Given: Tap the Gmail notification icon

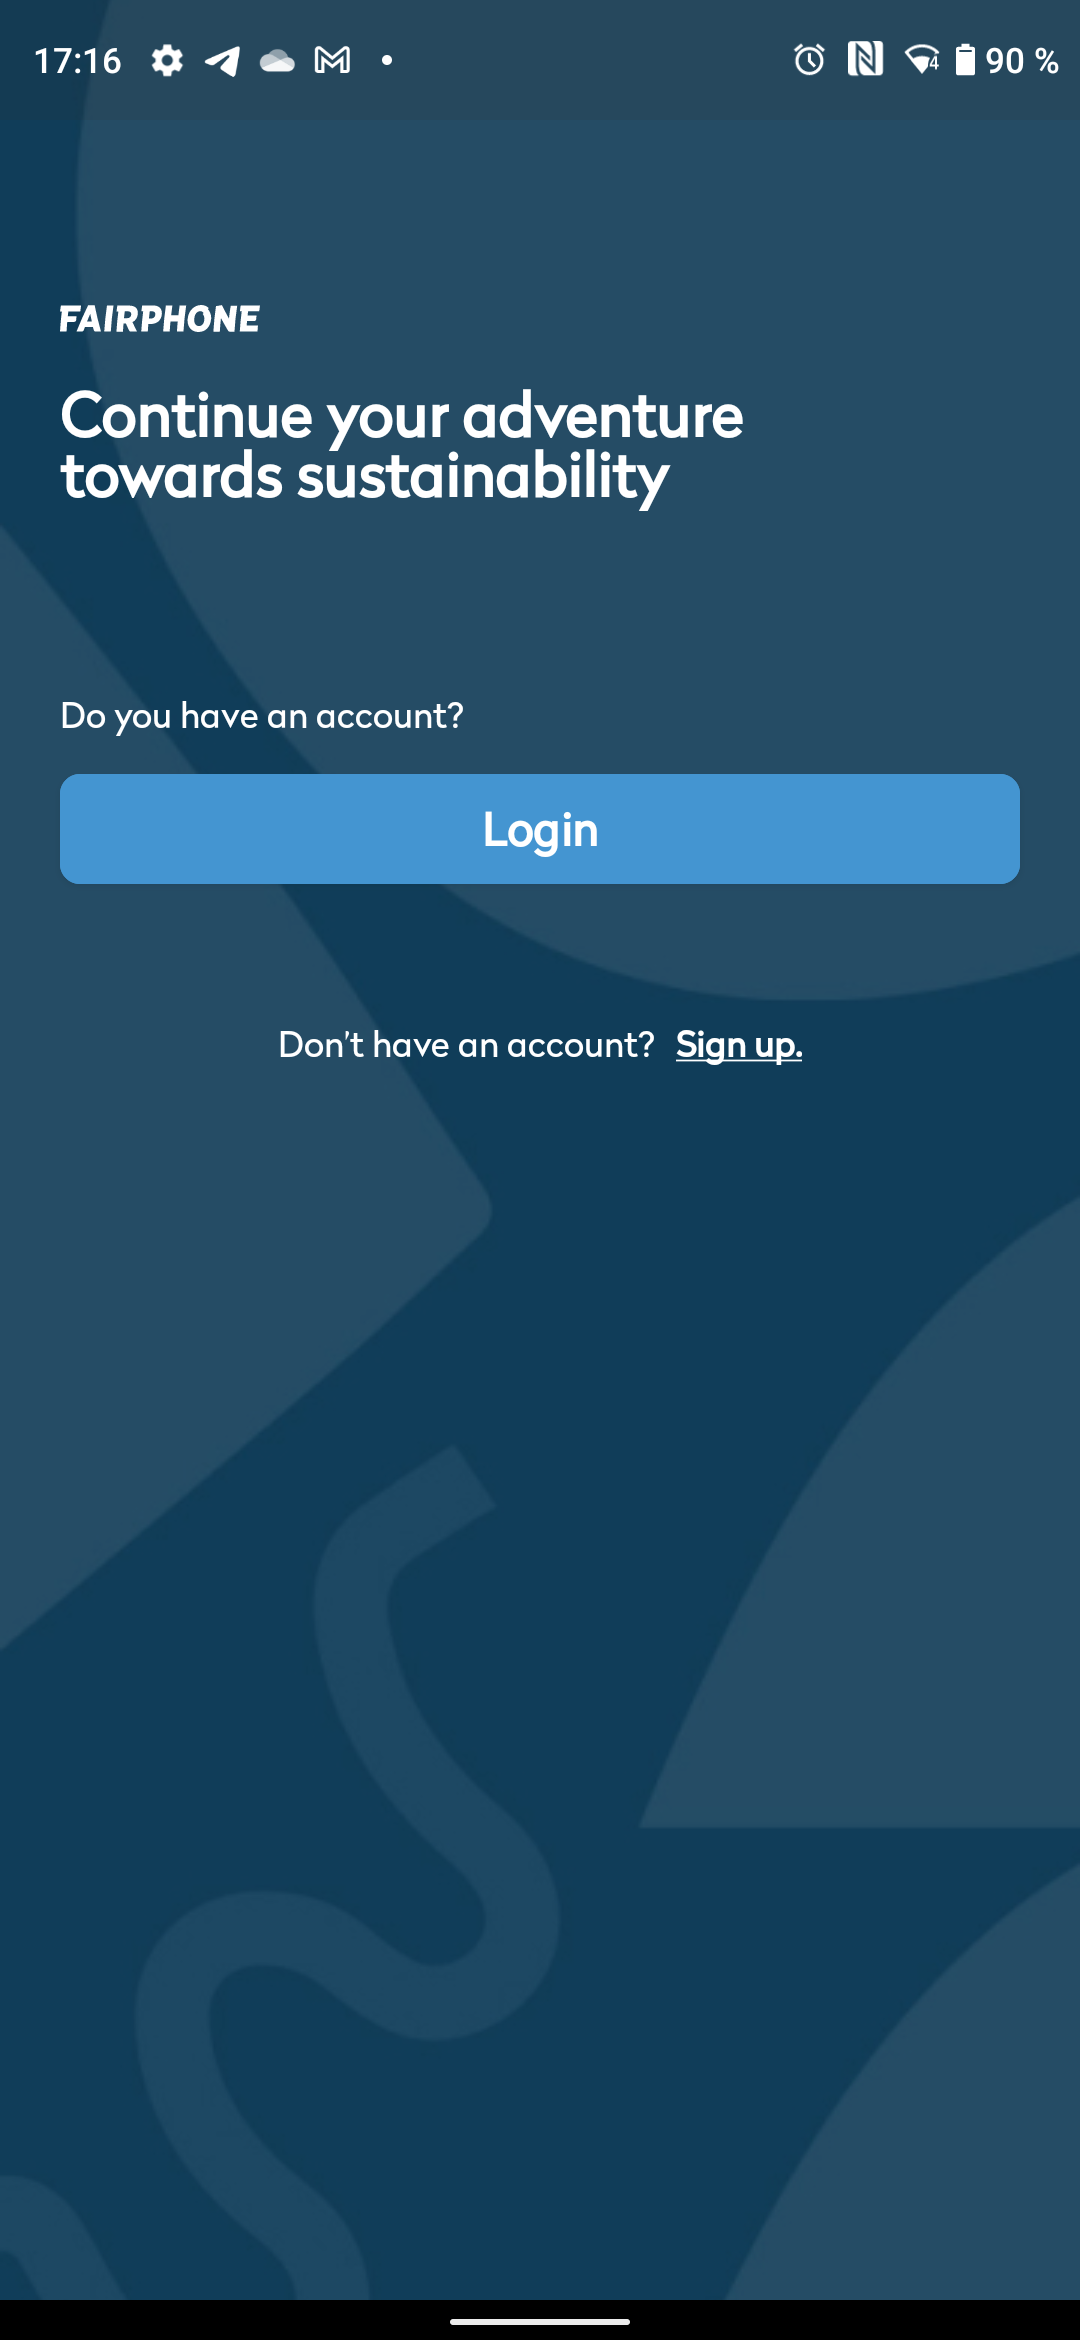Looking at the screenshot, I should point(332,61).
